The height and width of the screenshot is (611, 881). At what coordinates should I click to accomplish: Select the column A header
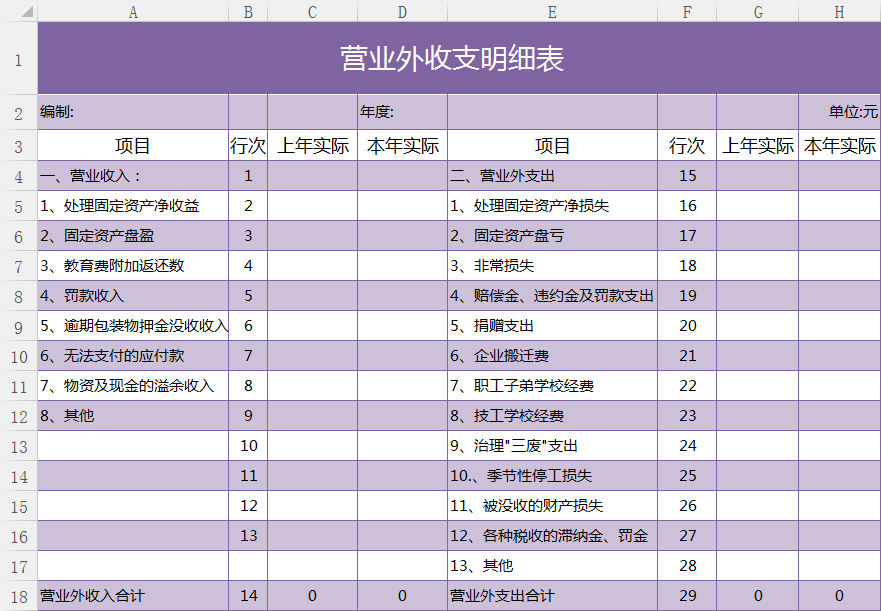coord(133,11)
